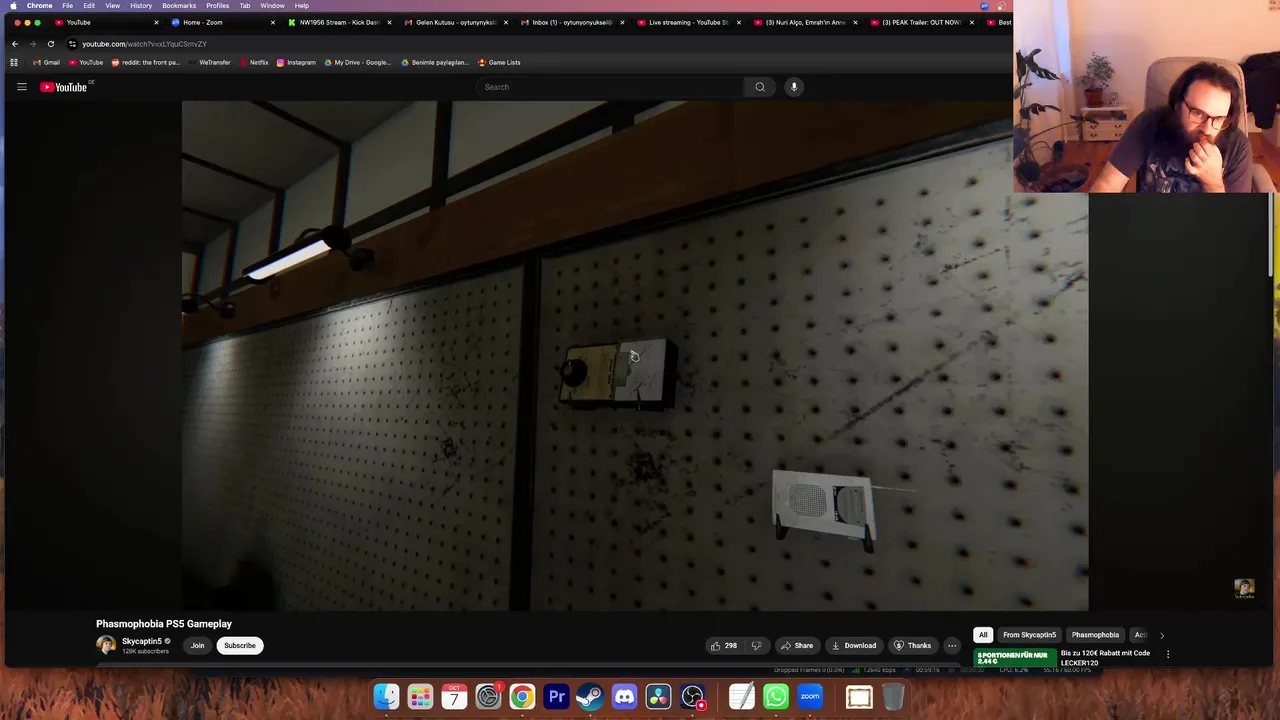
Task: Open ad options three-dot menu
Action: [1168, 654]
